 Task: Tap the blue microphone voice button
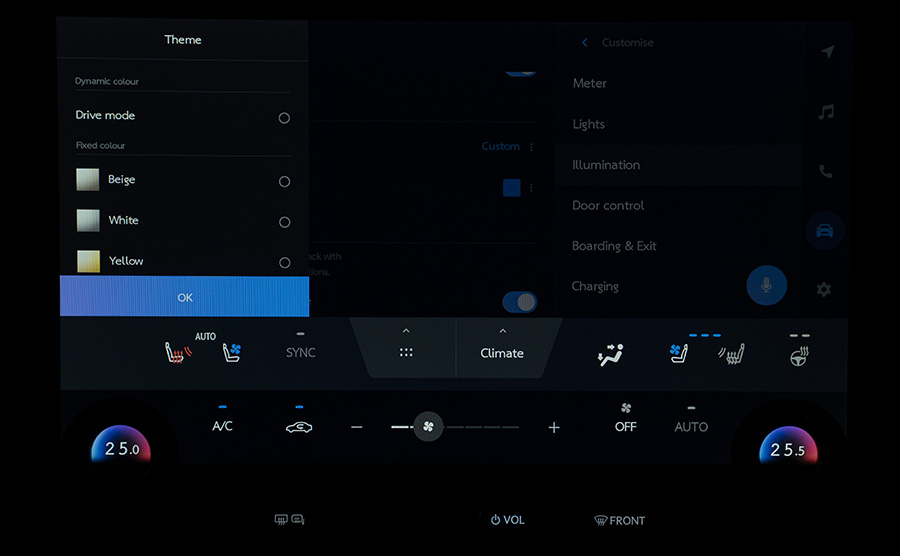click(x=766, y=285)
